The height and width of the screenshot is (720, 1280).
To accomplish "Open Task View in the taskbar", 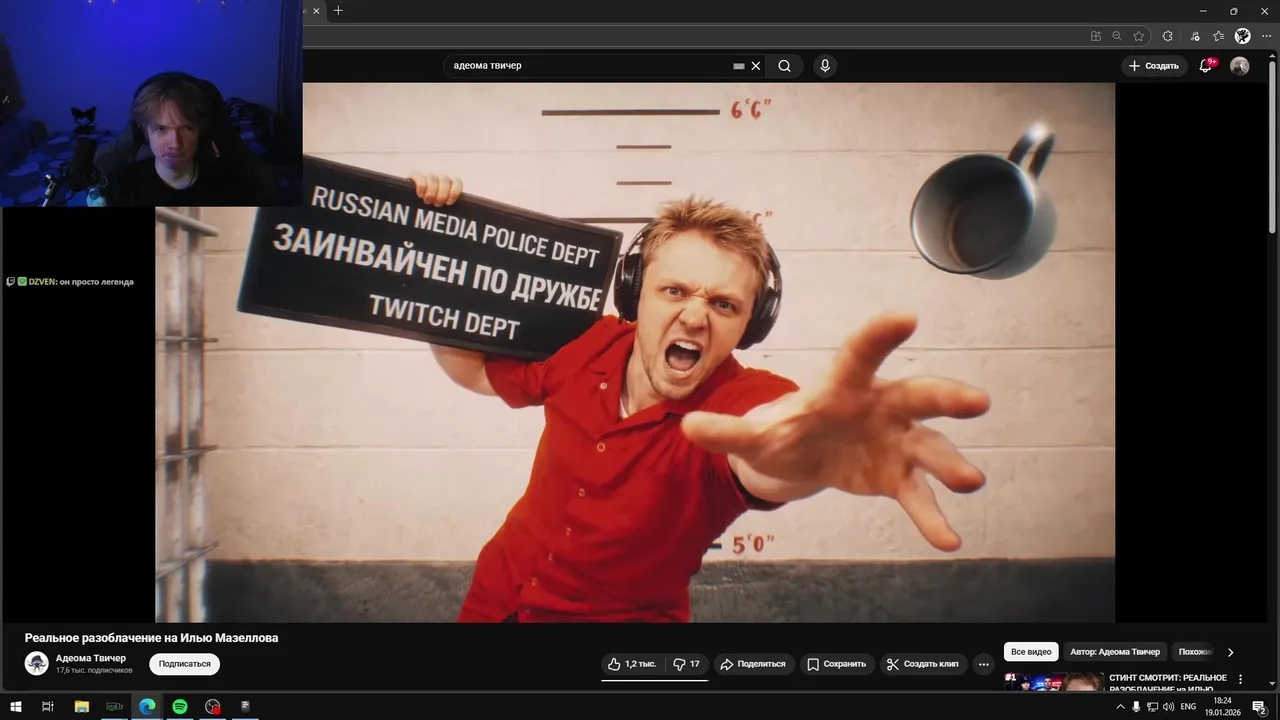I will (47, 706).
